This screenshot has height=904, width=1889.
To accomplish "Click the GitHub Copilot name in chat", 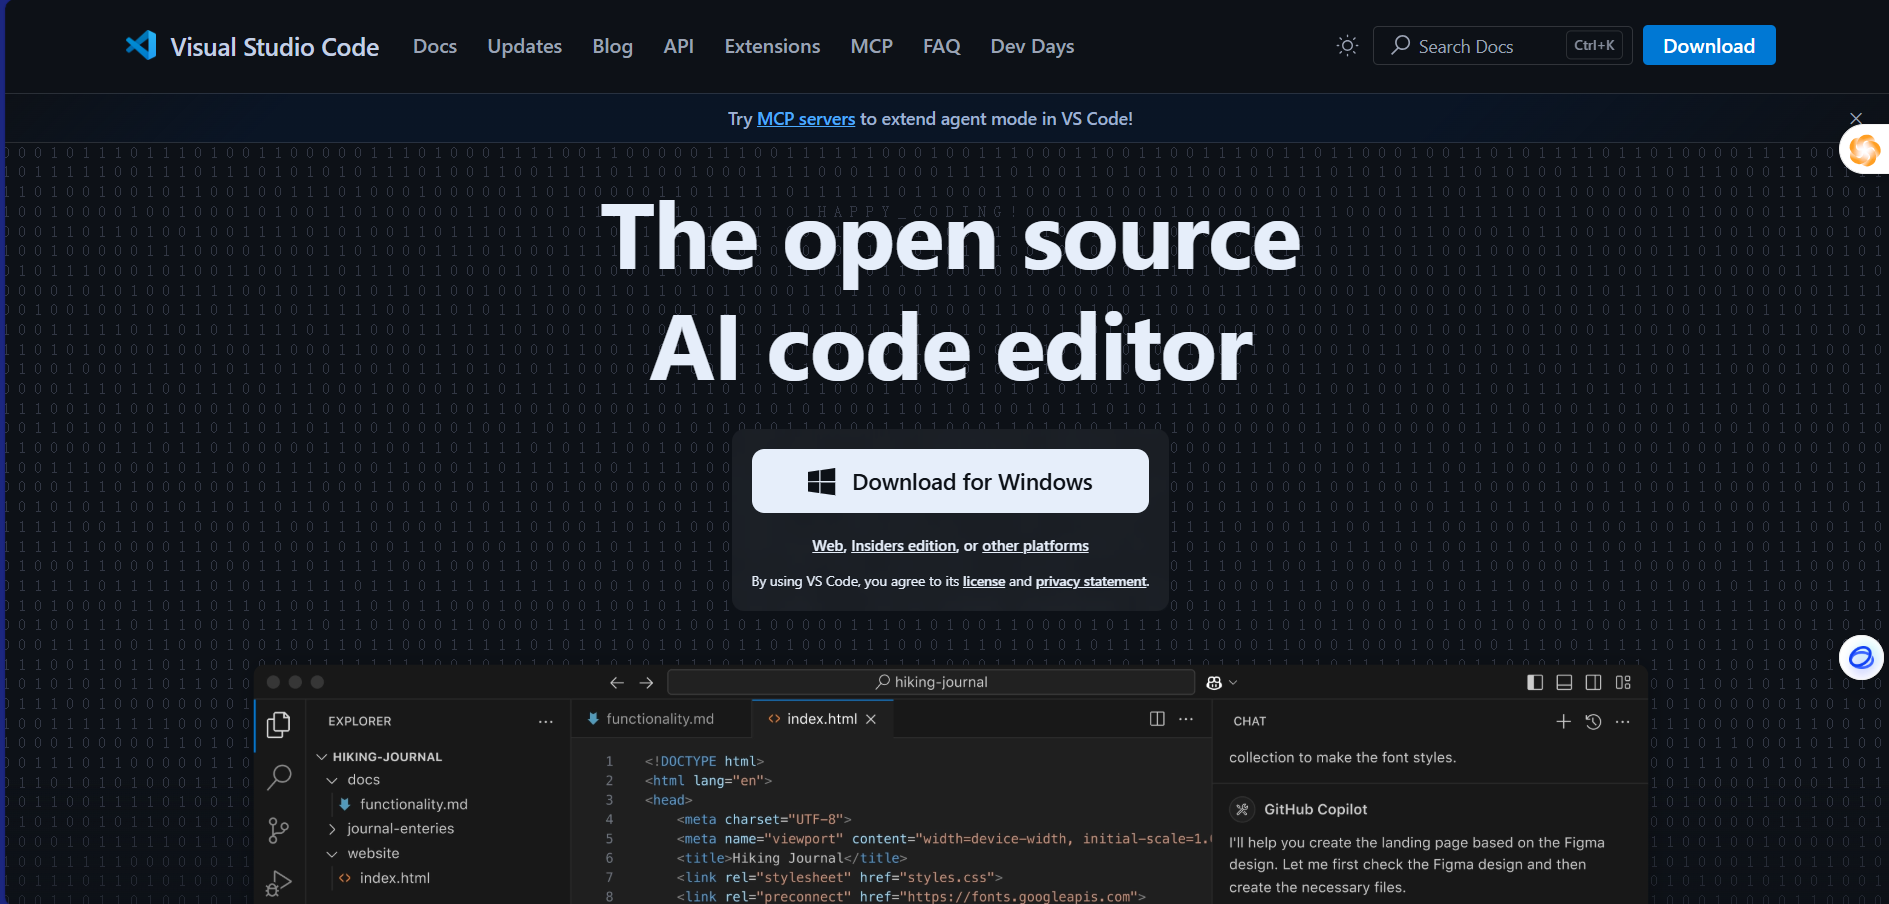I will coord(1315,809).
